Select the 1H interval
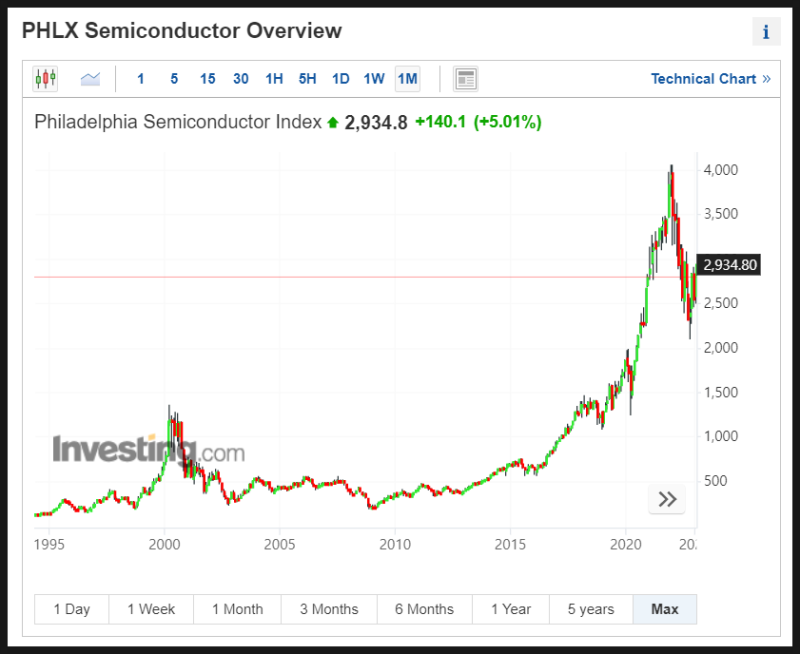 click(x=274, y=79)
